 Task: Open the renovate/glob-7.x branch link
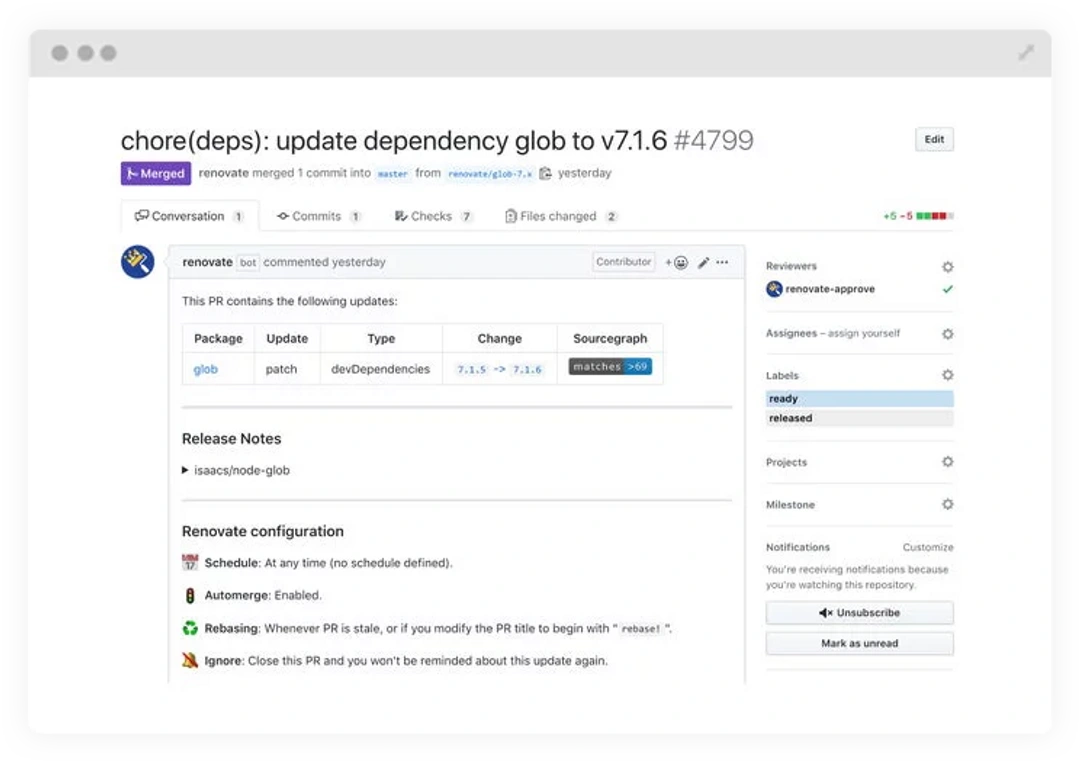tap(490, 174)
